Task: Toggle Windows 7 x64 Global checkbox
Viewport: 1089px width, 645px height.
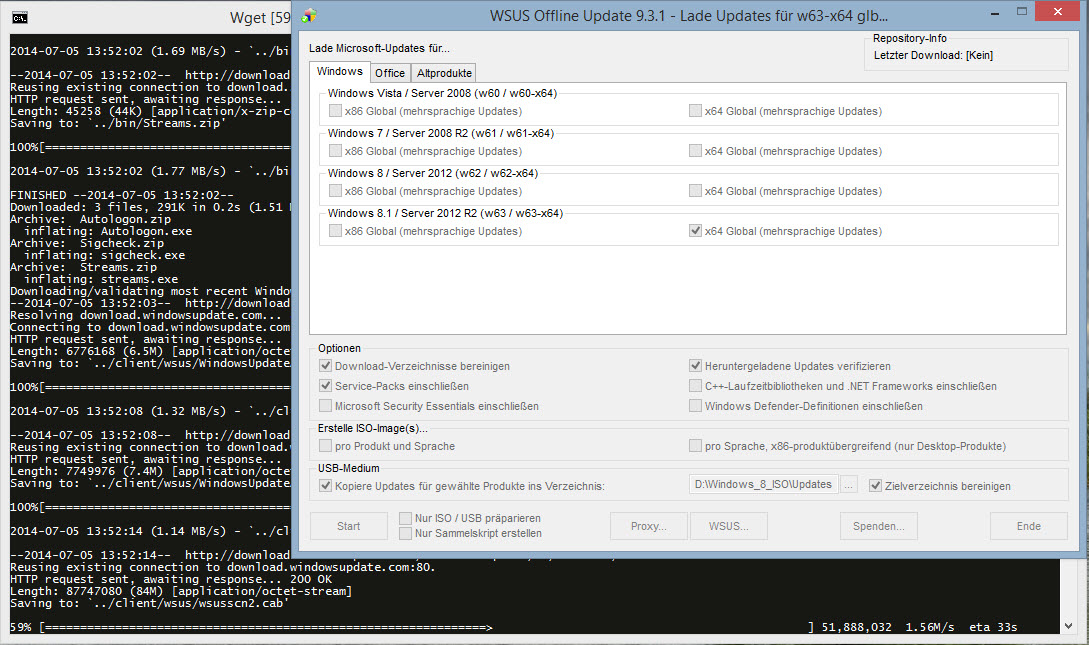Action: (695, 151)
